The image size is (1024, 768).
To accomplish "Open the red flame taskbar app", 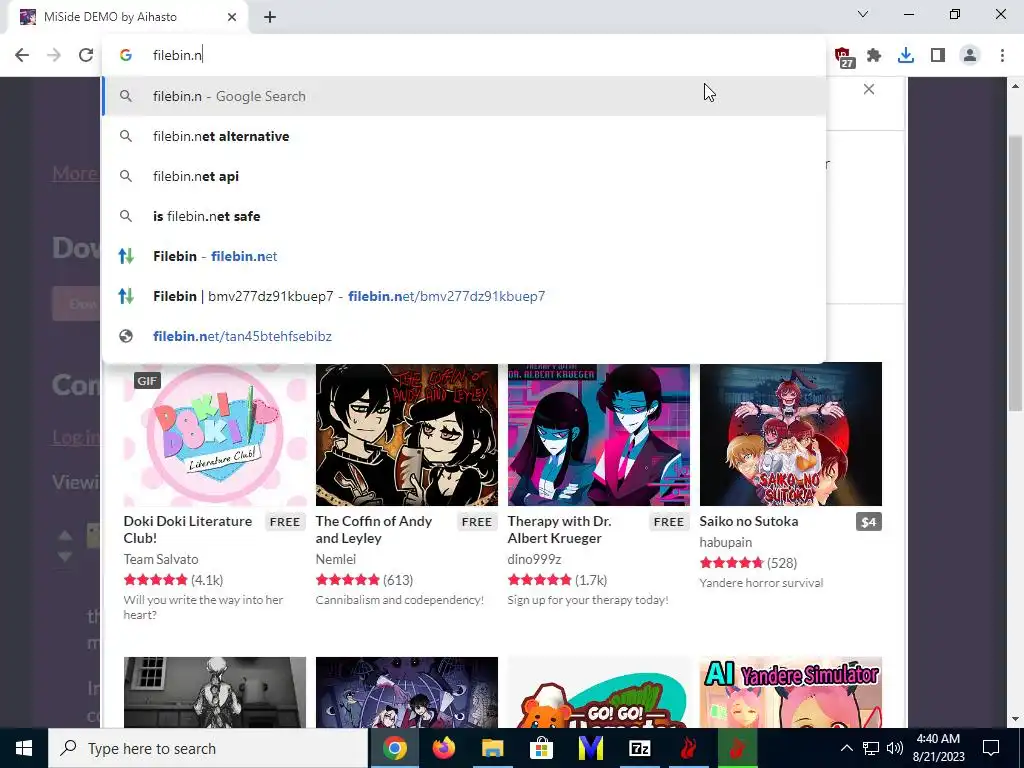I will point(688,748).
